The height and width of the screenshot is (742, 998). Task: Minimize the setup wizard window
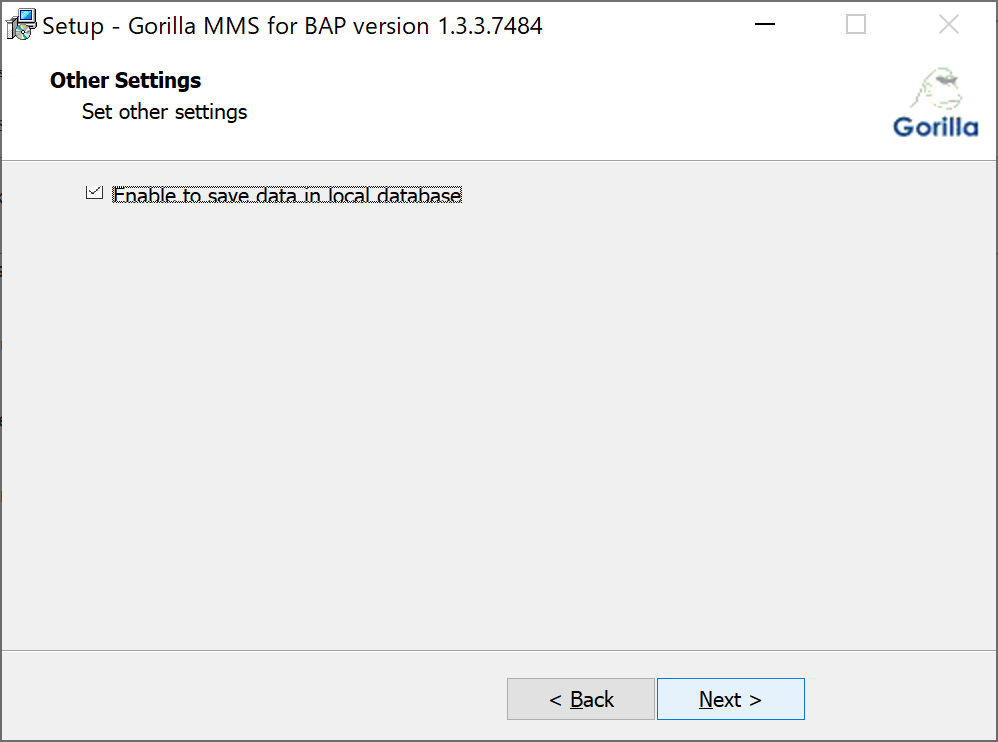764,24
